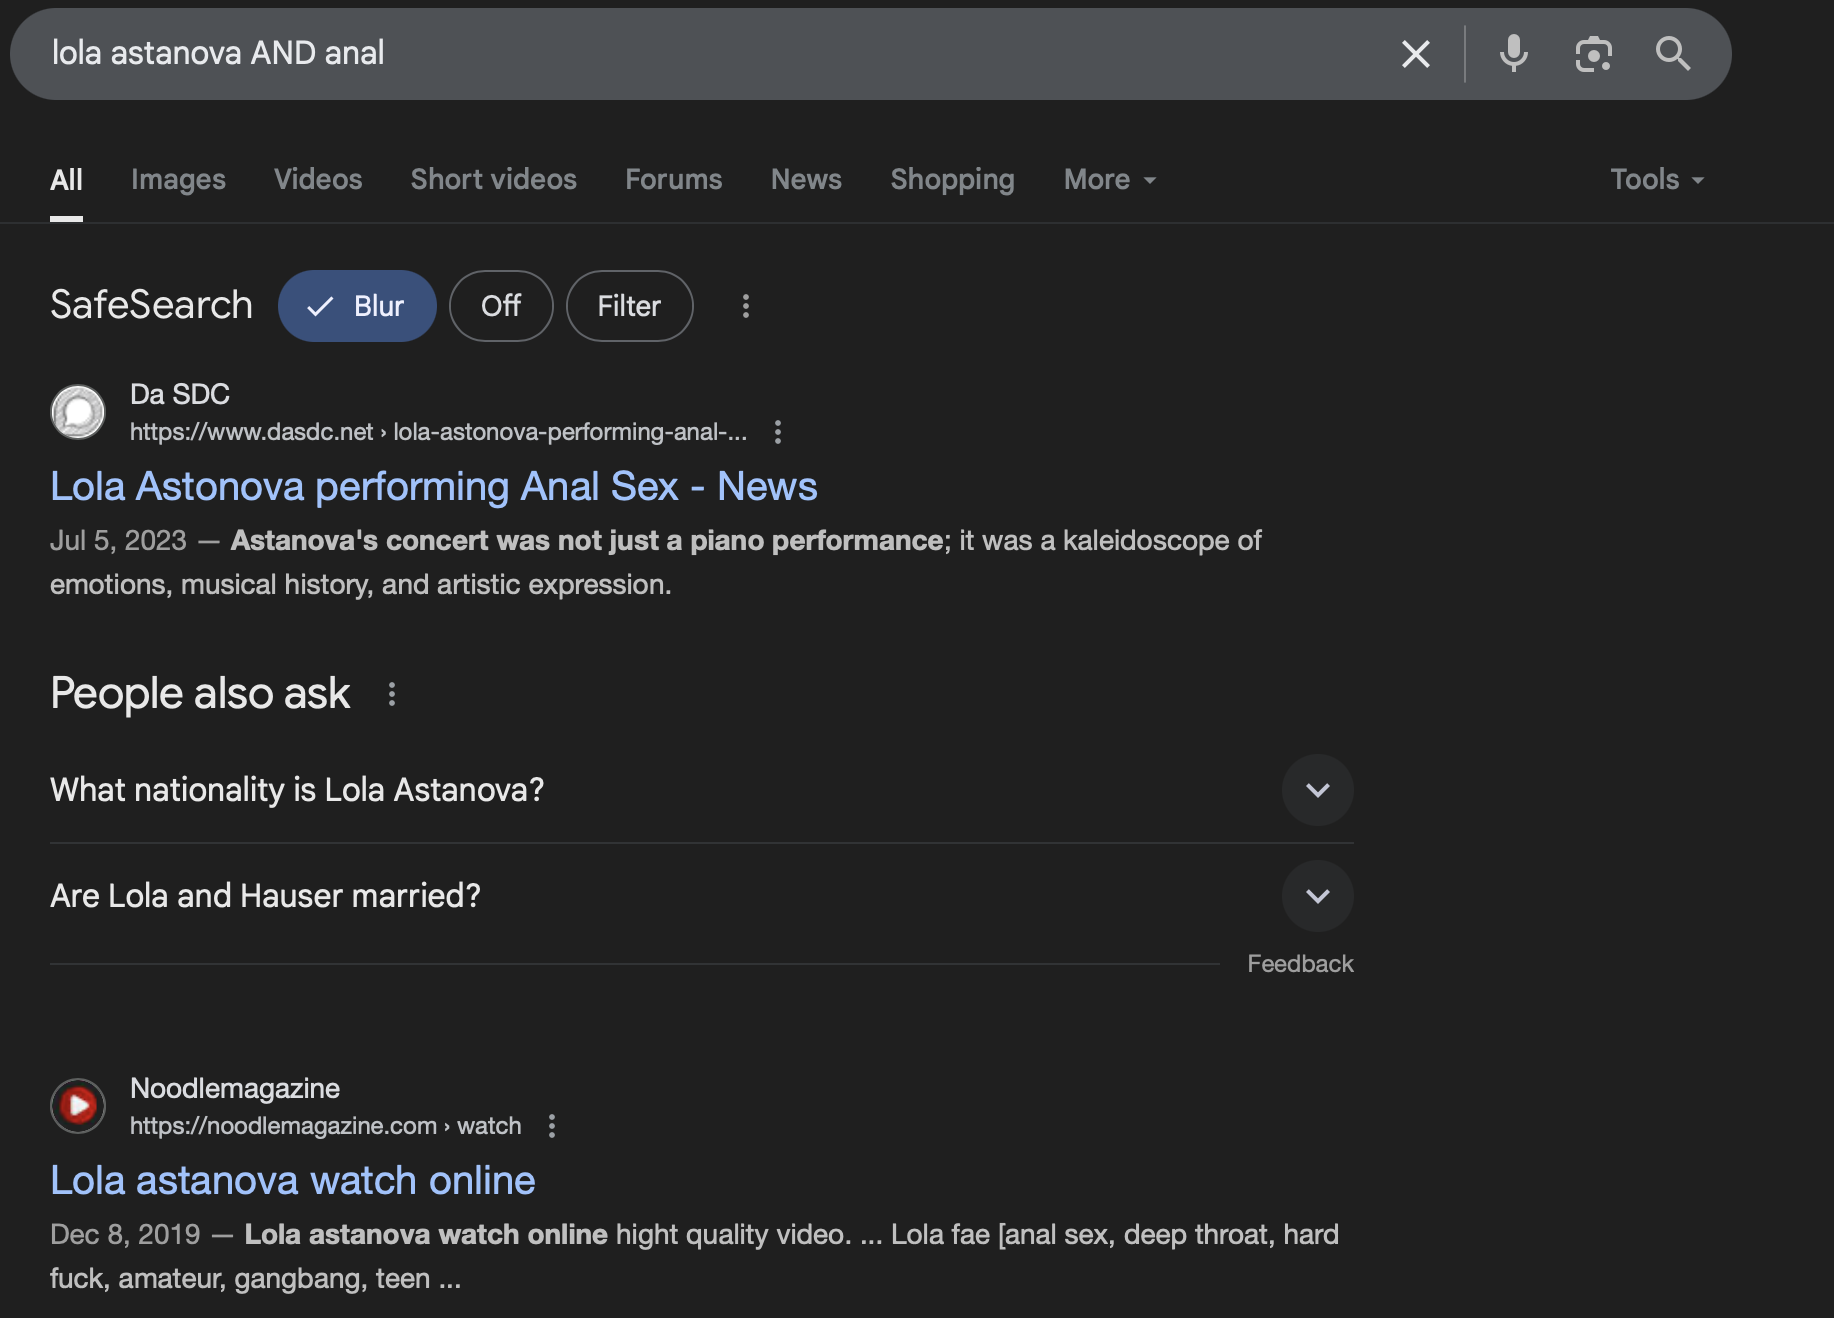
Task: Click the noodlemagazine.com URL breadcrumb
Action: point(325,1126)
